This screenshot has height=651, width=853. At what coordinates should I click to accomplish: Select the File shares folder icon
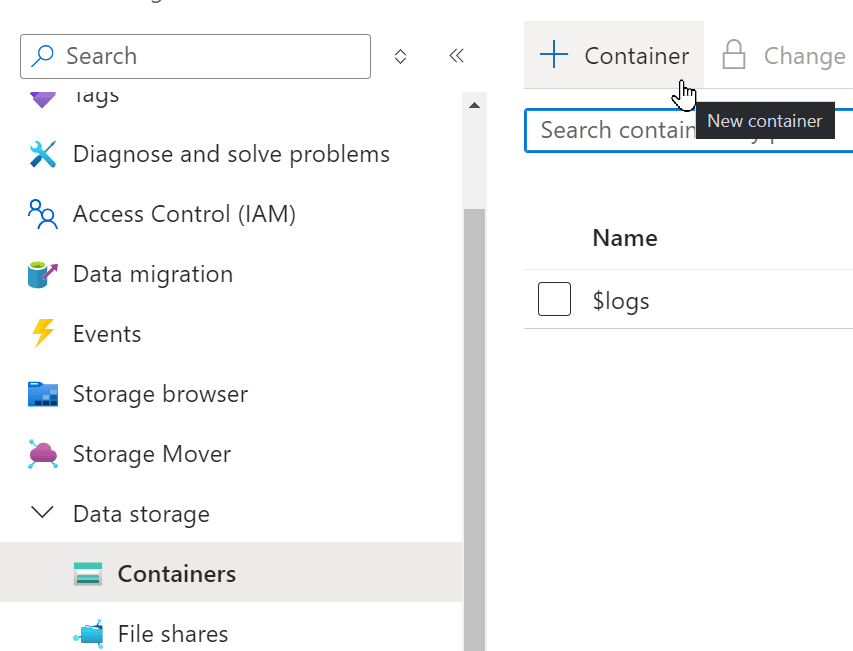(88, 633)
